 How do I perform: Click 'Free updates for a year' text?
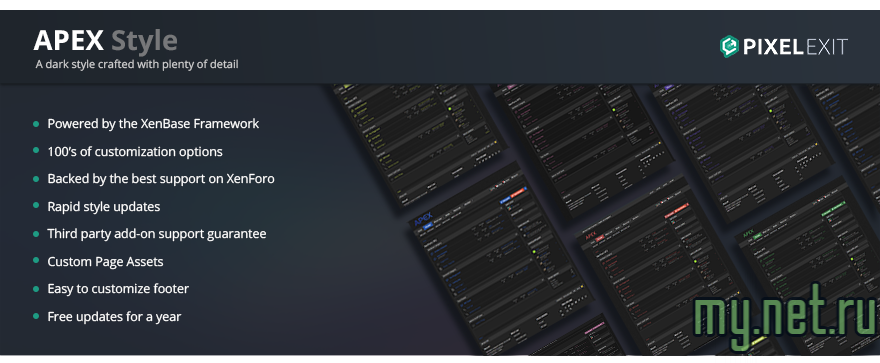tap(114, 317)
